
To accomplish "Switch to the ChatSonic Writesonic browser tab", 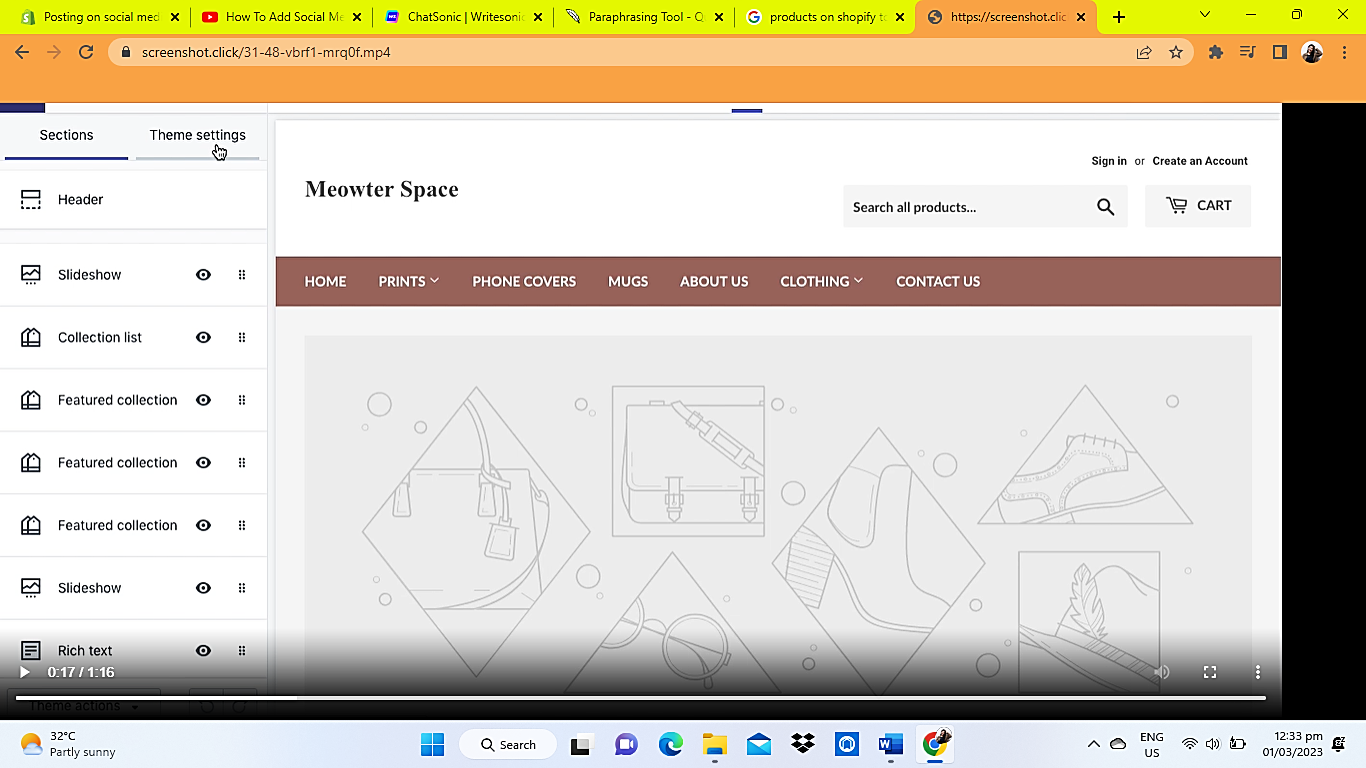I will (x=463, y=17).
